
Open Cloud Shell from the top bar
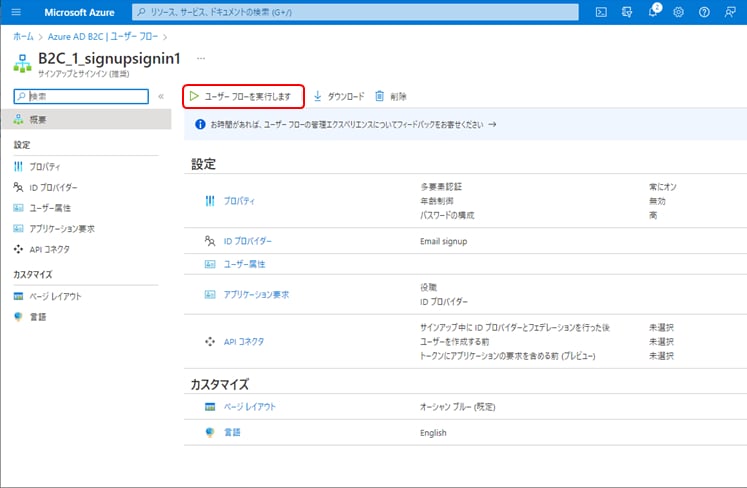point(601,12)
